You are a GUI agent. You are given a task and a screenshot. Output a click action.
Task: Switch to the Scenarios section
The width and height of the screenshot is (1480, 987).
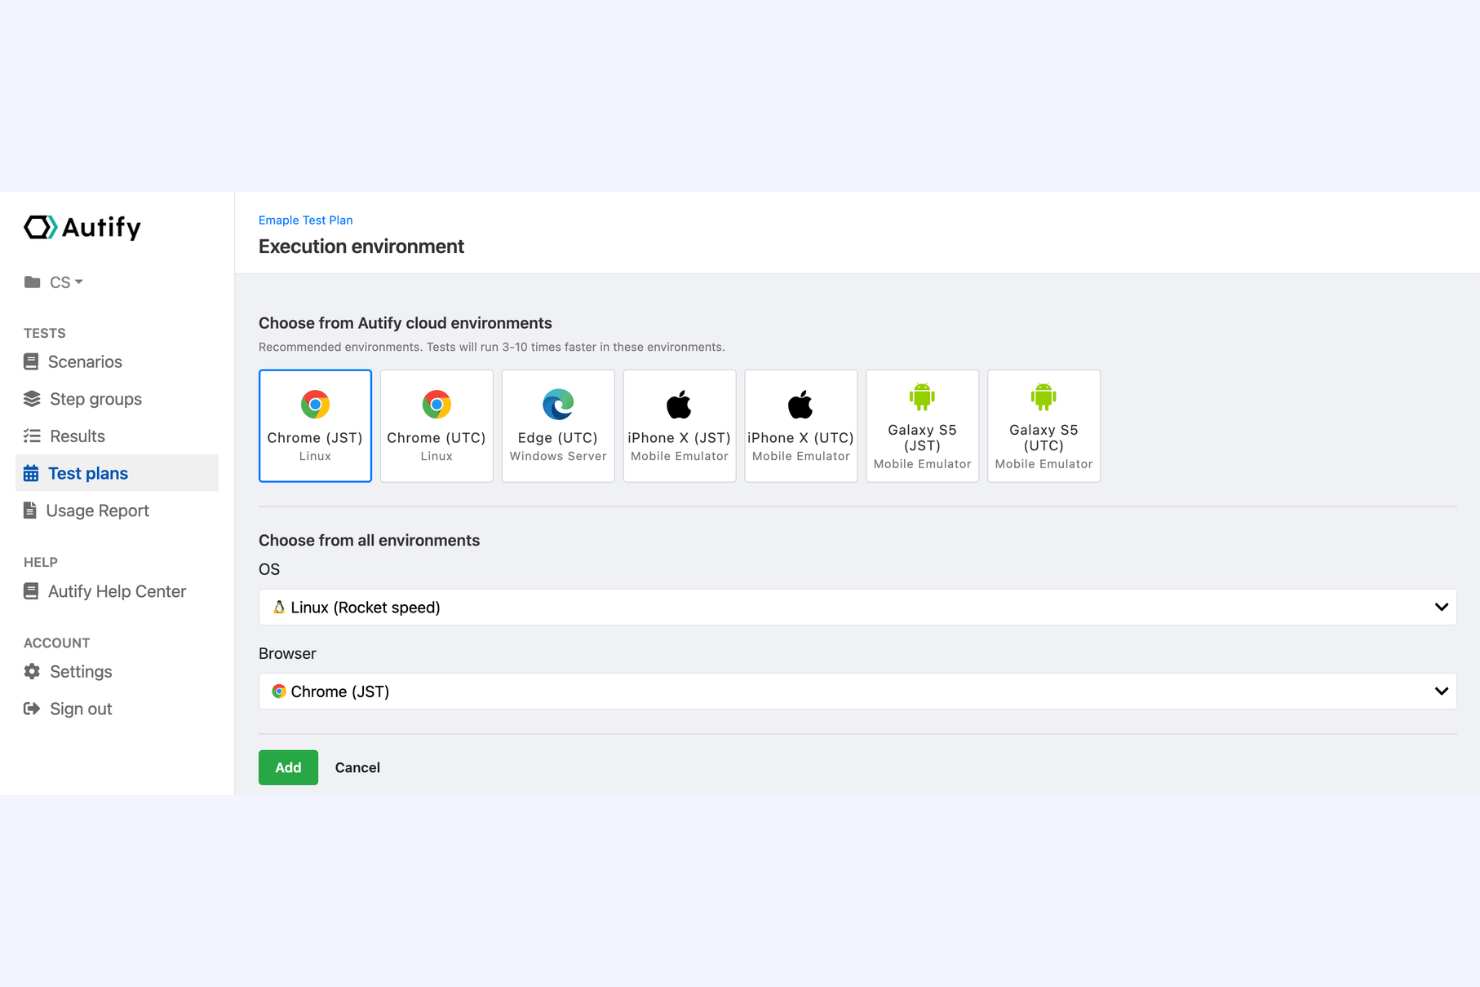[x=84, y=361]
